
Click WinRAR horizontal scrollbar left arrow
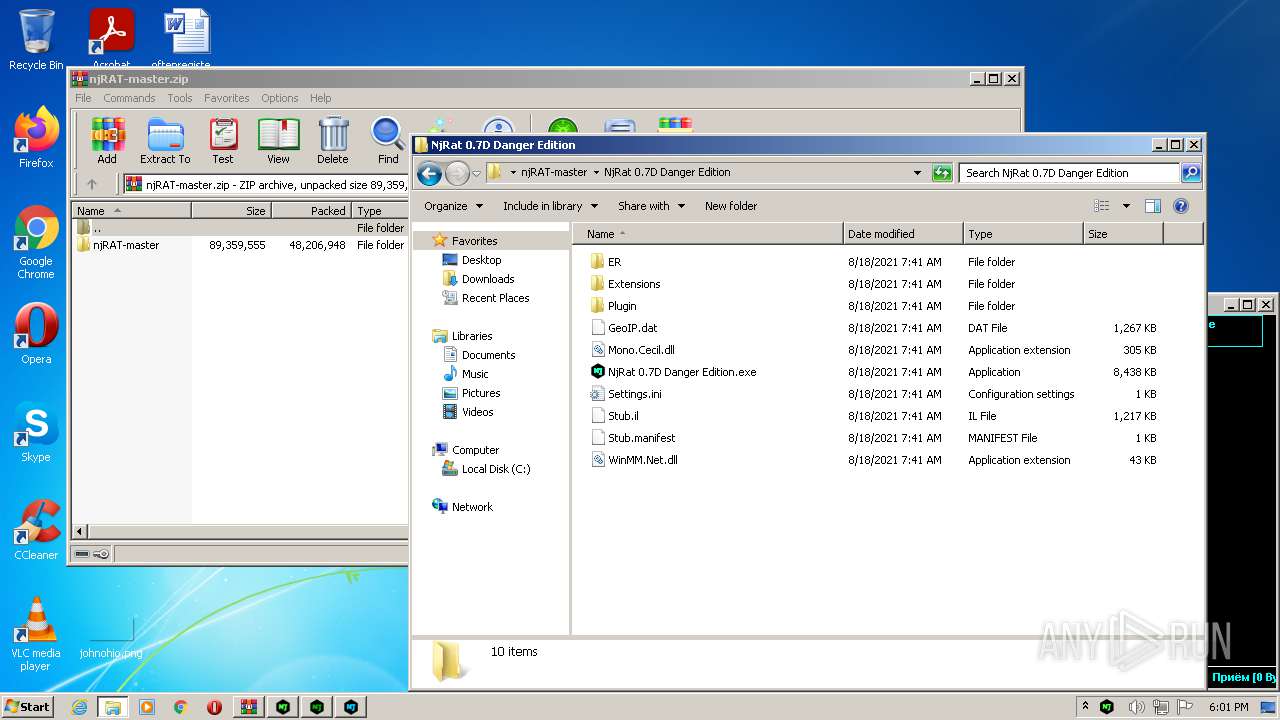pos(80,531)
